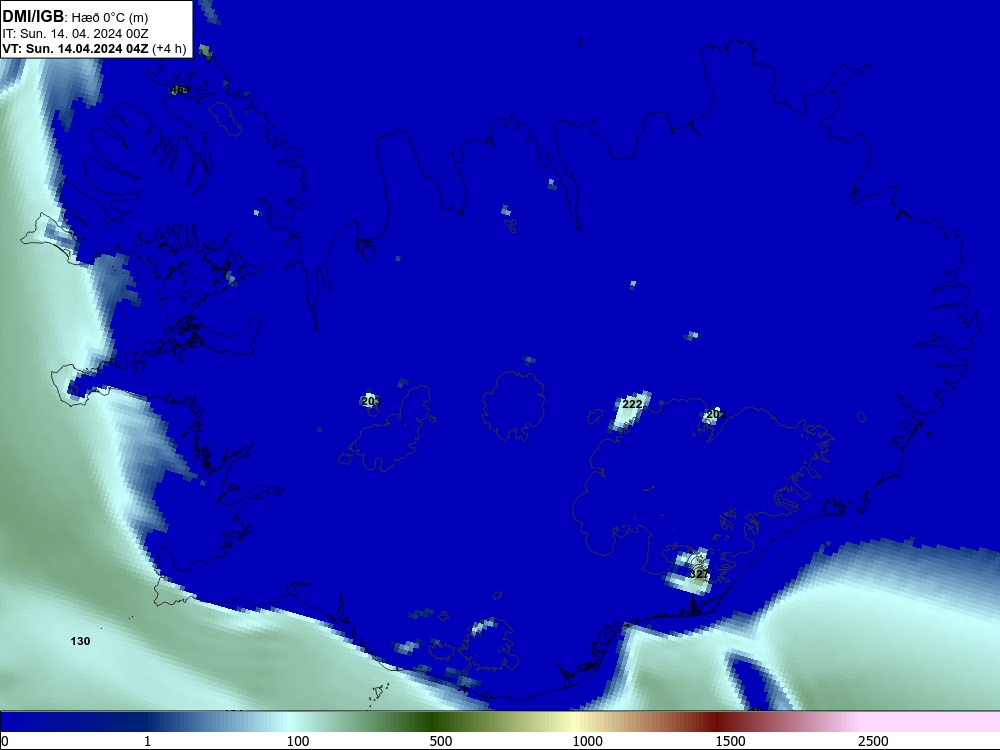Screen dimensions: 1000x750
Task: Click the VT valid time "Sun. 14.04.2024 04Z"
Action: pos(87,49)
